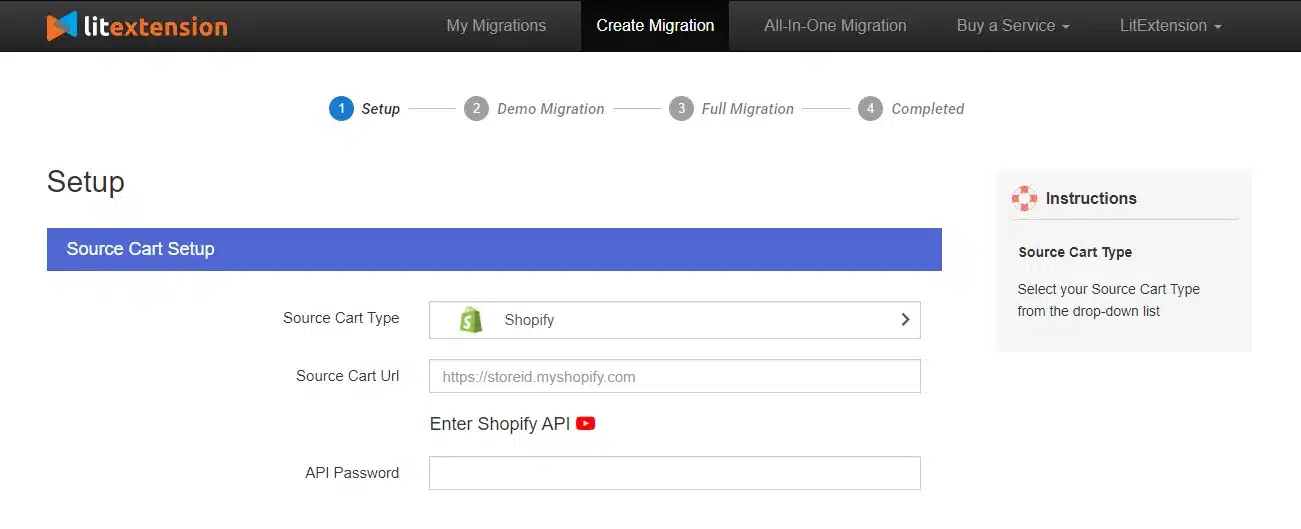Open the YouTube video icon link
This screenshot has height=529, width=1301.
(586, 424)
